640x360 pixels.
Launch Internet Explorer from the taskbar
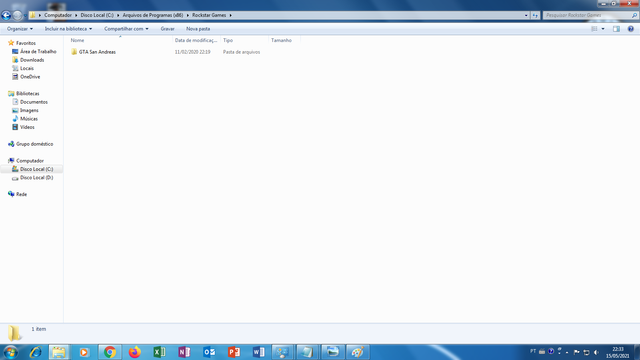[35, 352]
